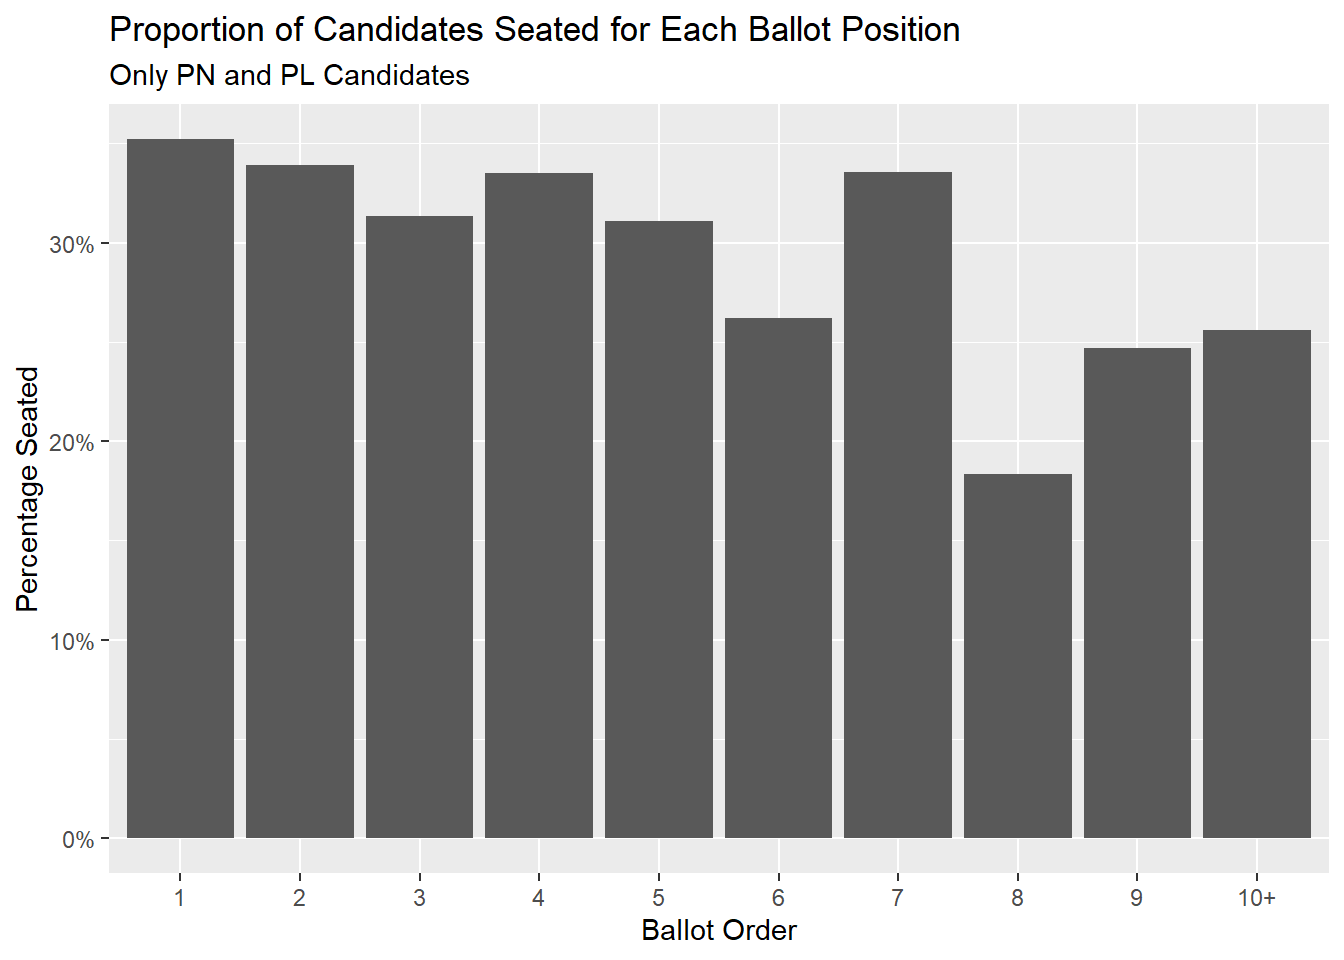Click the bar for ballot order 1
The width and height of the screenshot is (1344, 960).
180,488
